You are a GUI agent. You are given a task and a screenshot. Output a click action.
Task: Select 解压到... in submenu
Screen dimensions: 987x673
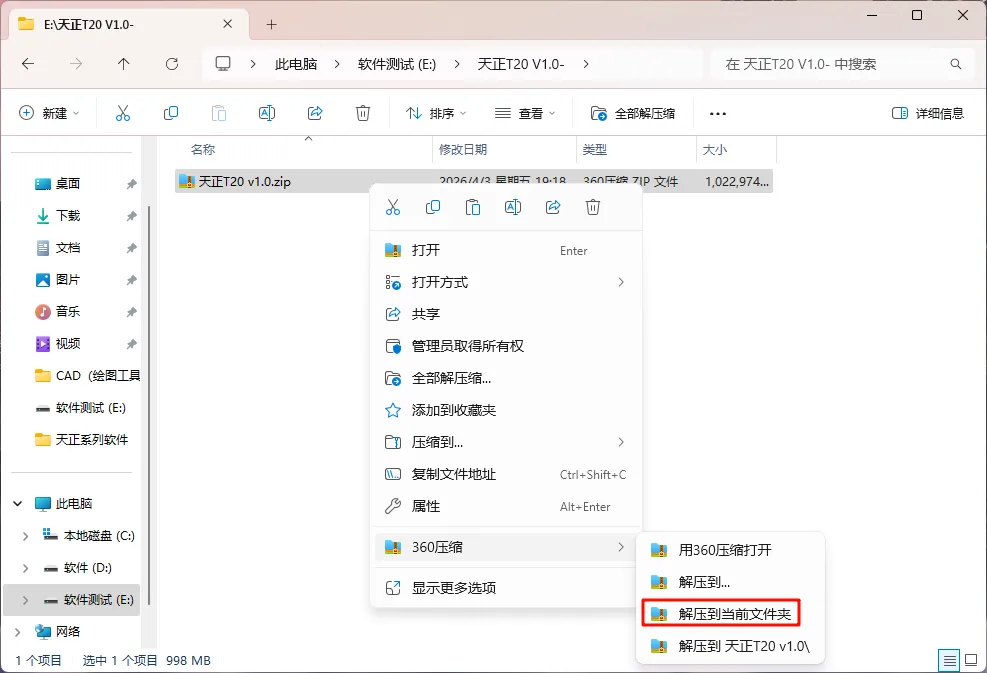(730, 582)
